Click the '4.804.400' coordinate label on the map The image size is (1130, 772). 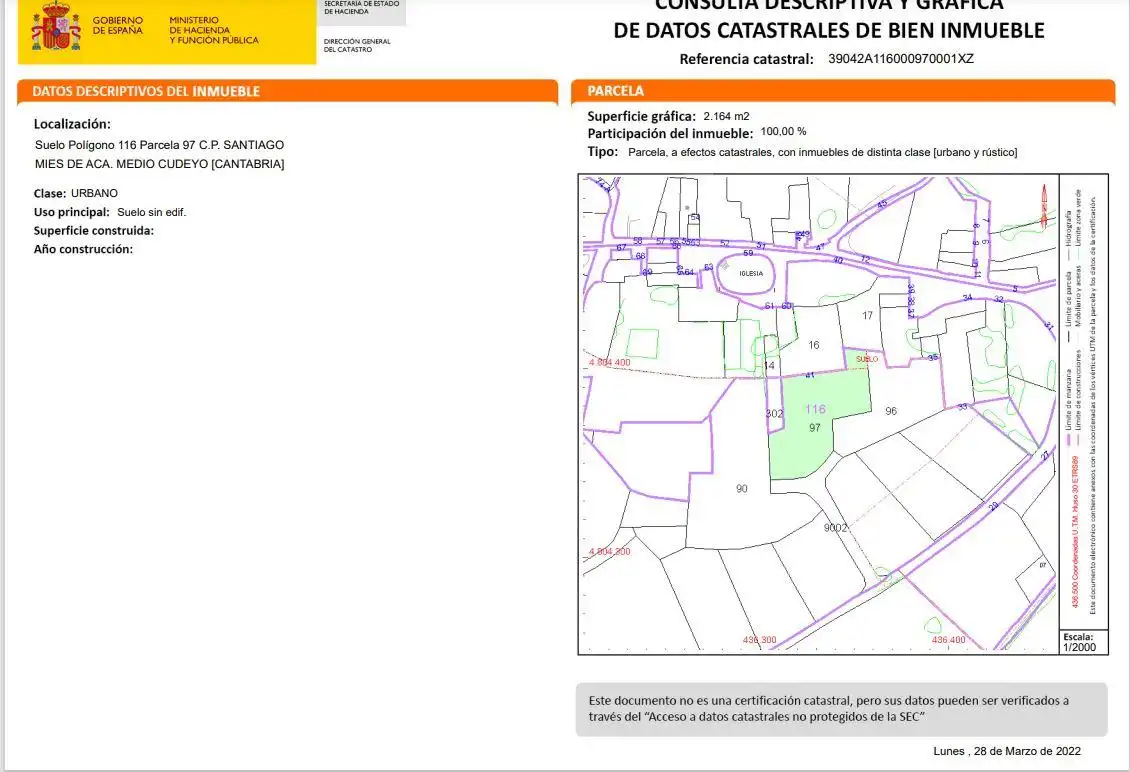coord(610,363)
